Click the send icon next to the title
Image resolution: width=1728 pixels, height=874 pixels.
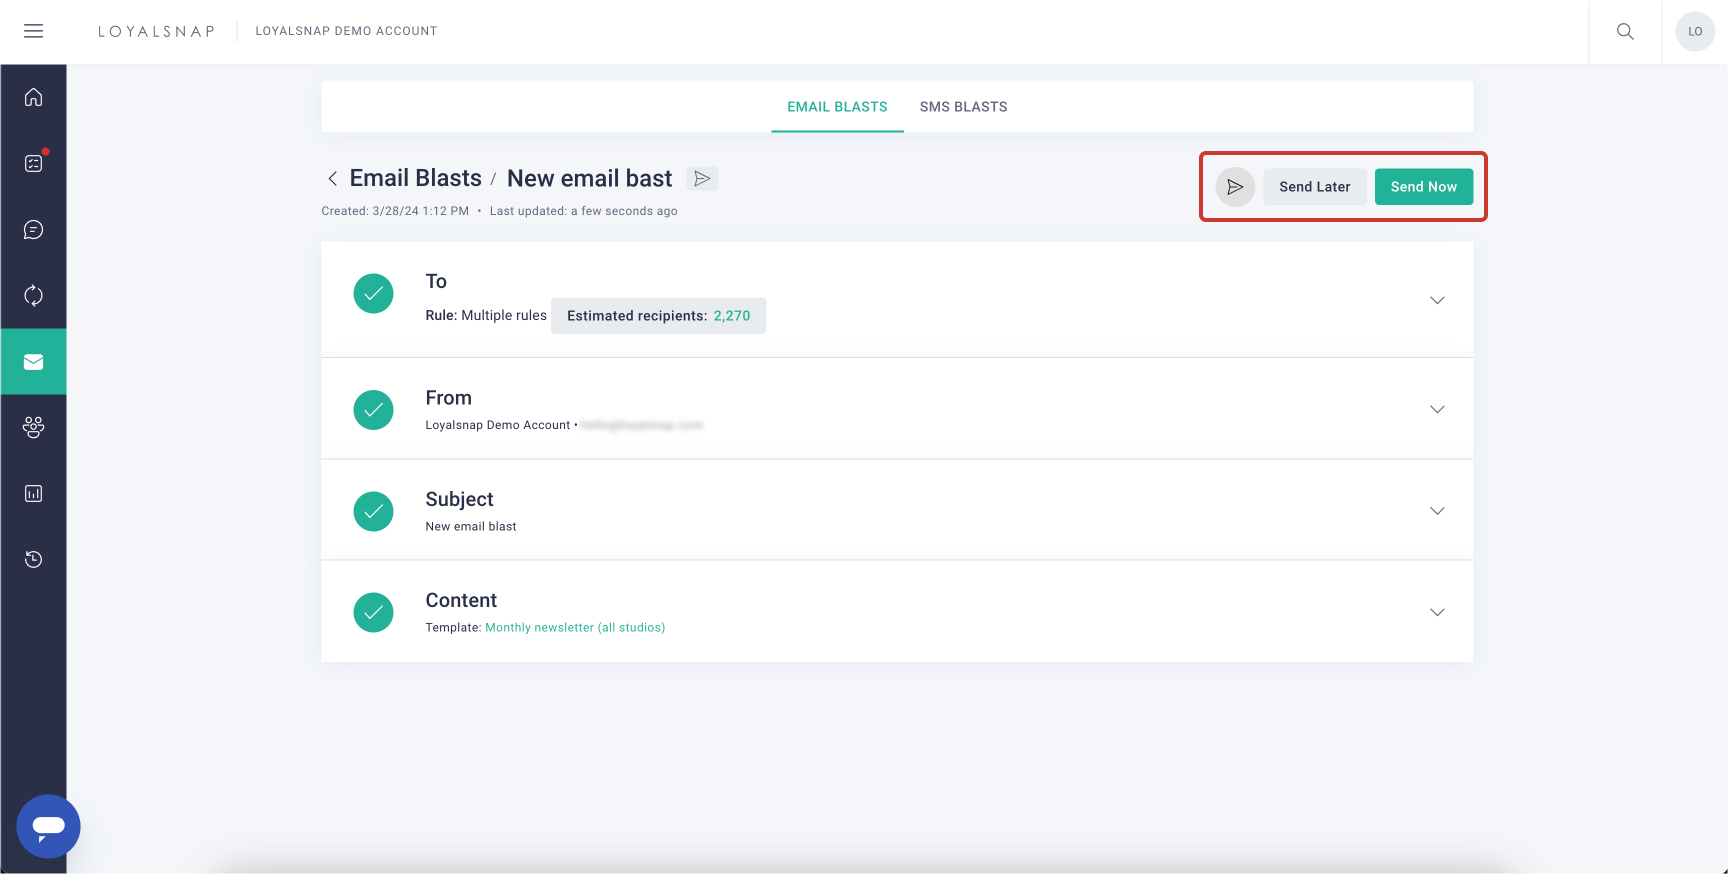pos(702,178)
